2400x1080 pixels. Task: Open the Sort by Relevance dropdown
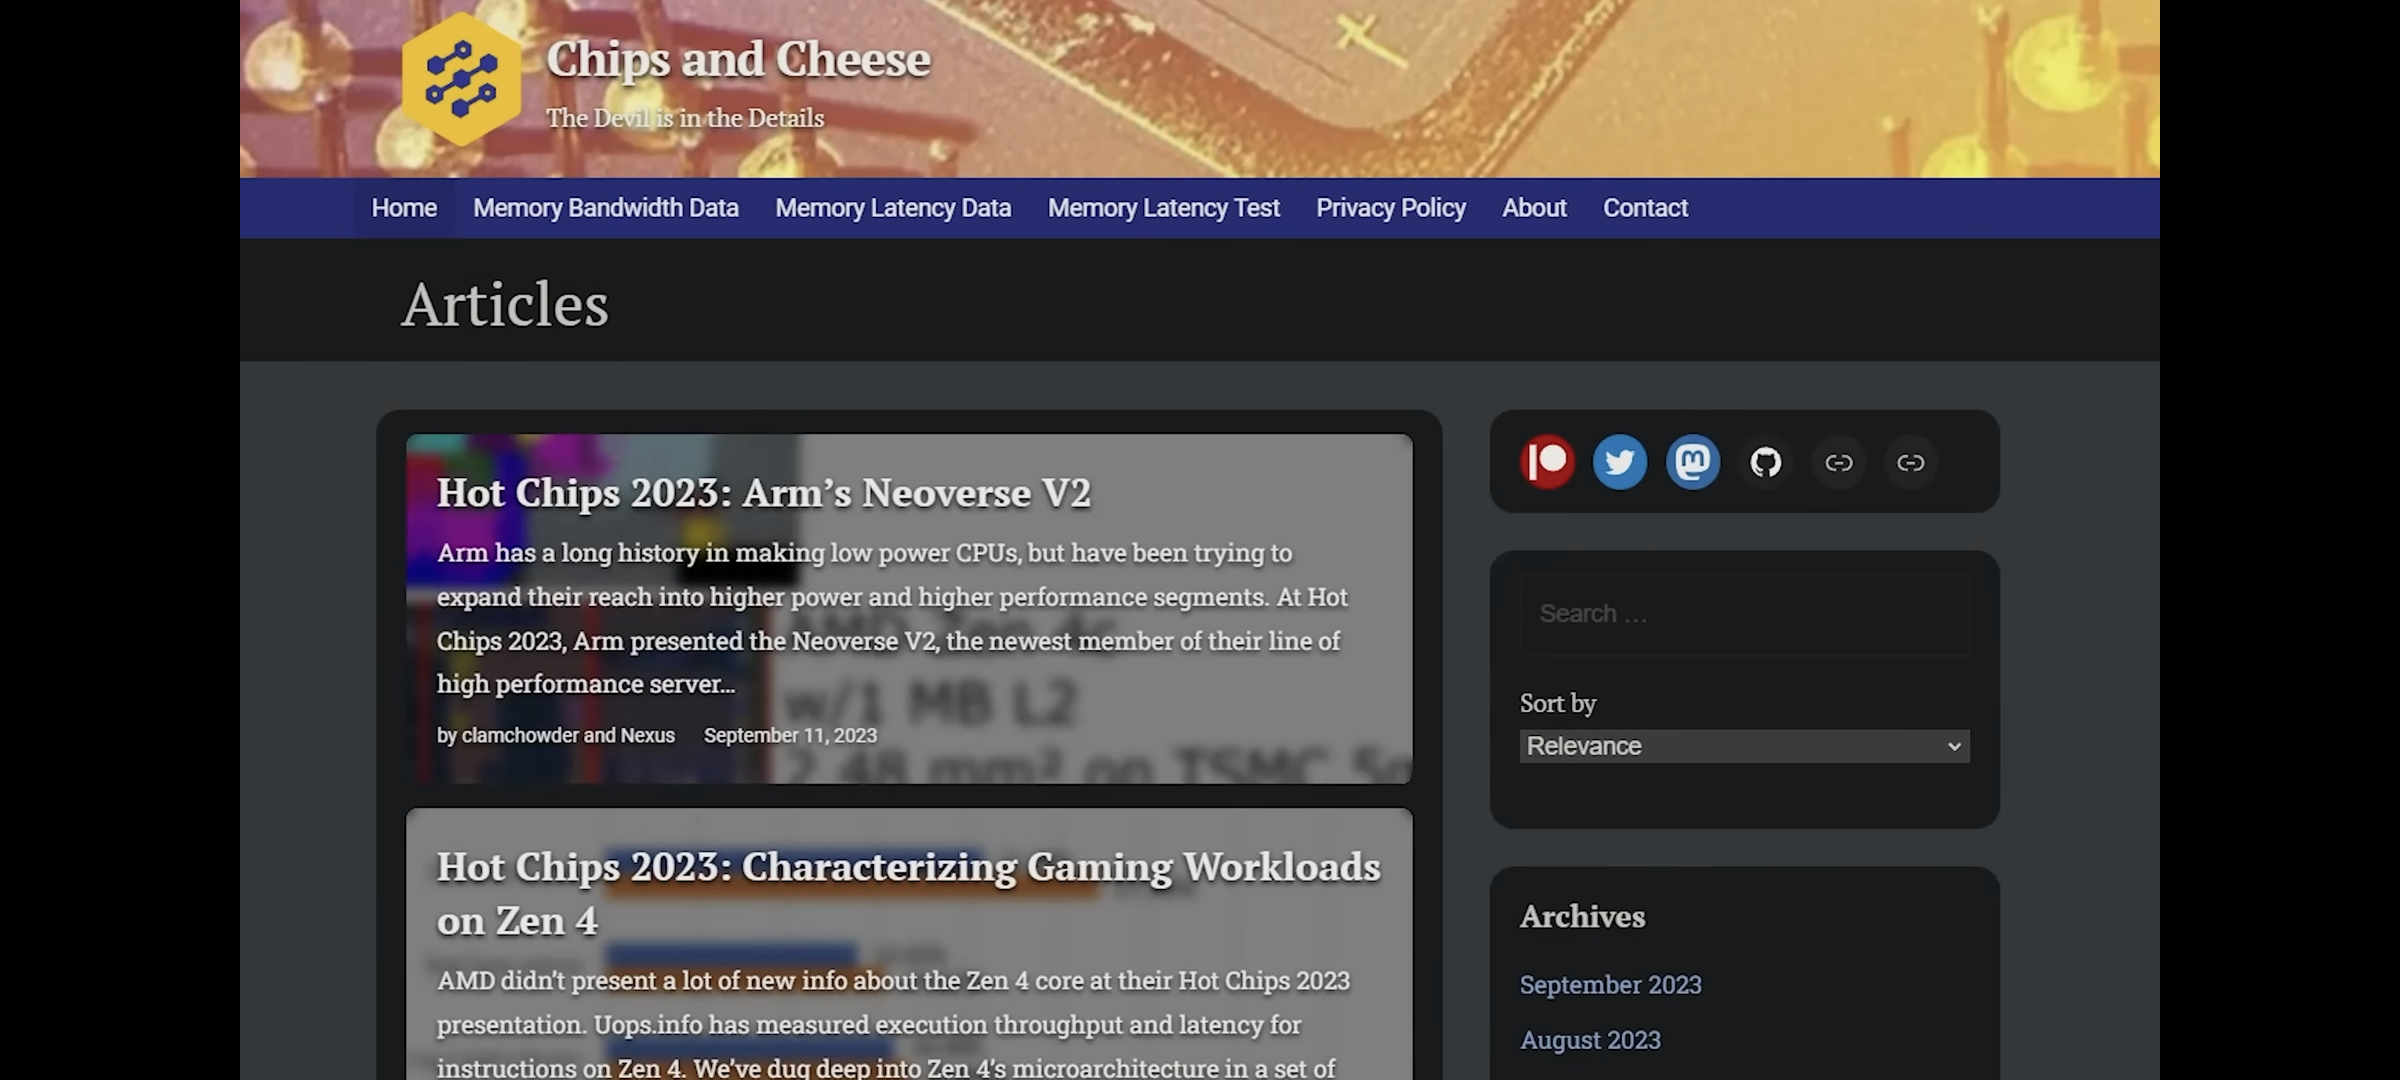(1745, 746)
